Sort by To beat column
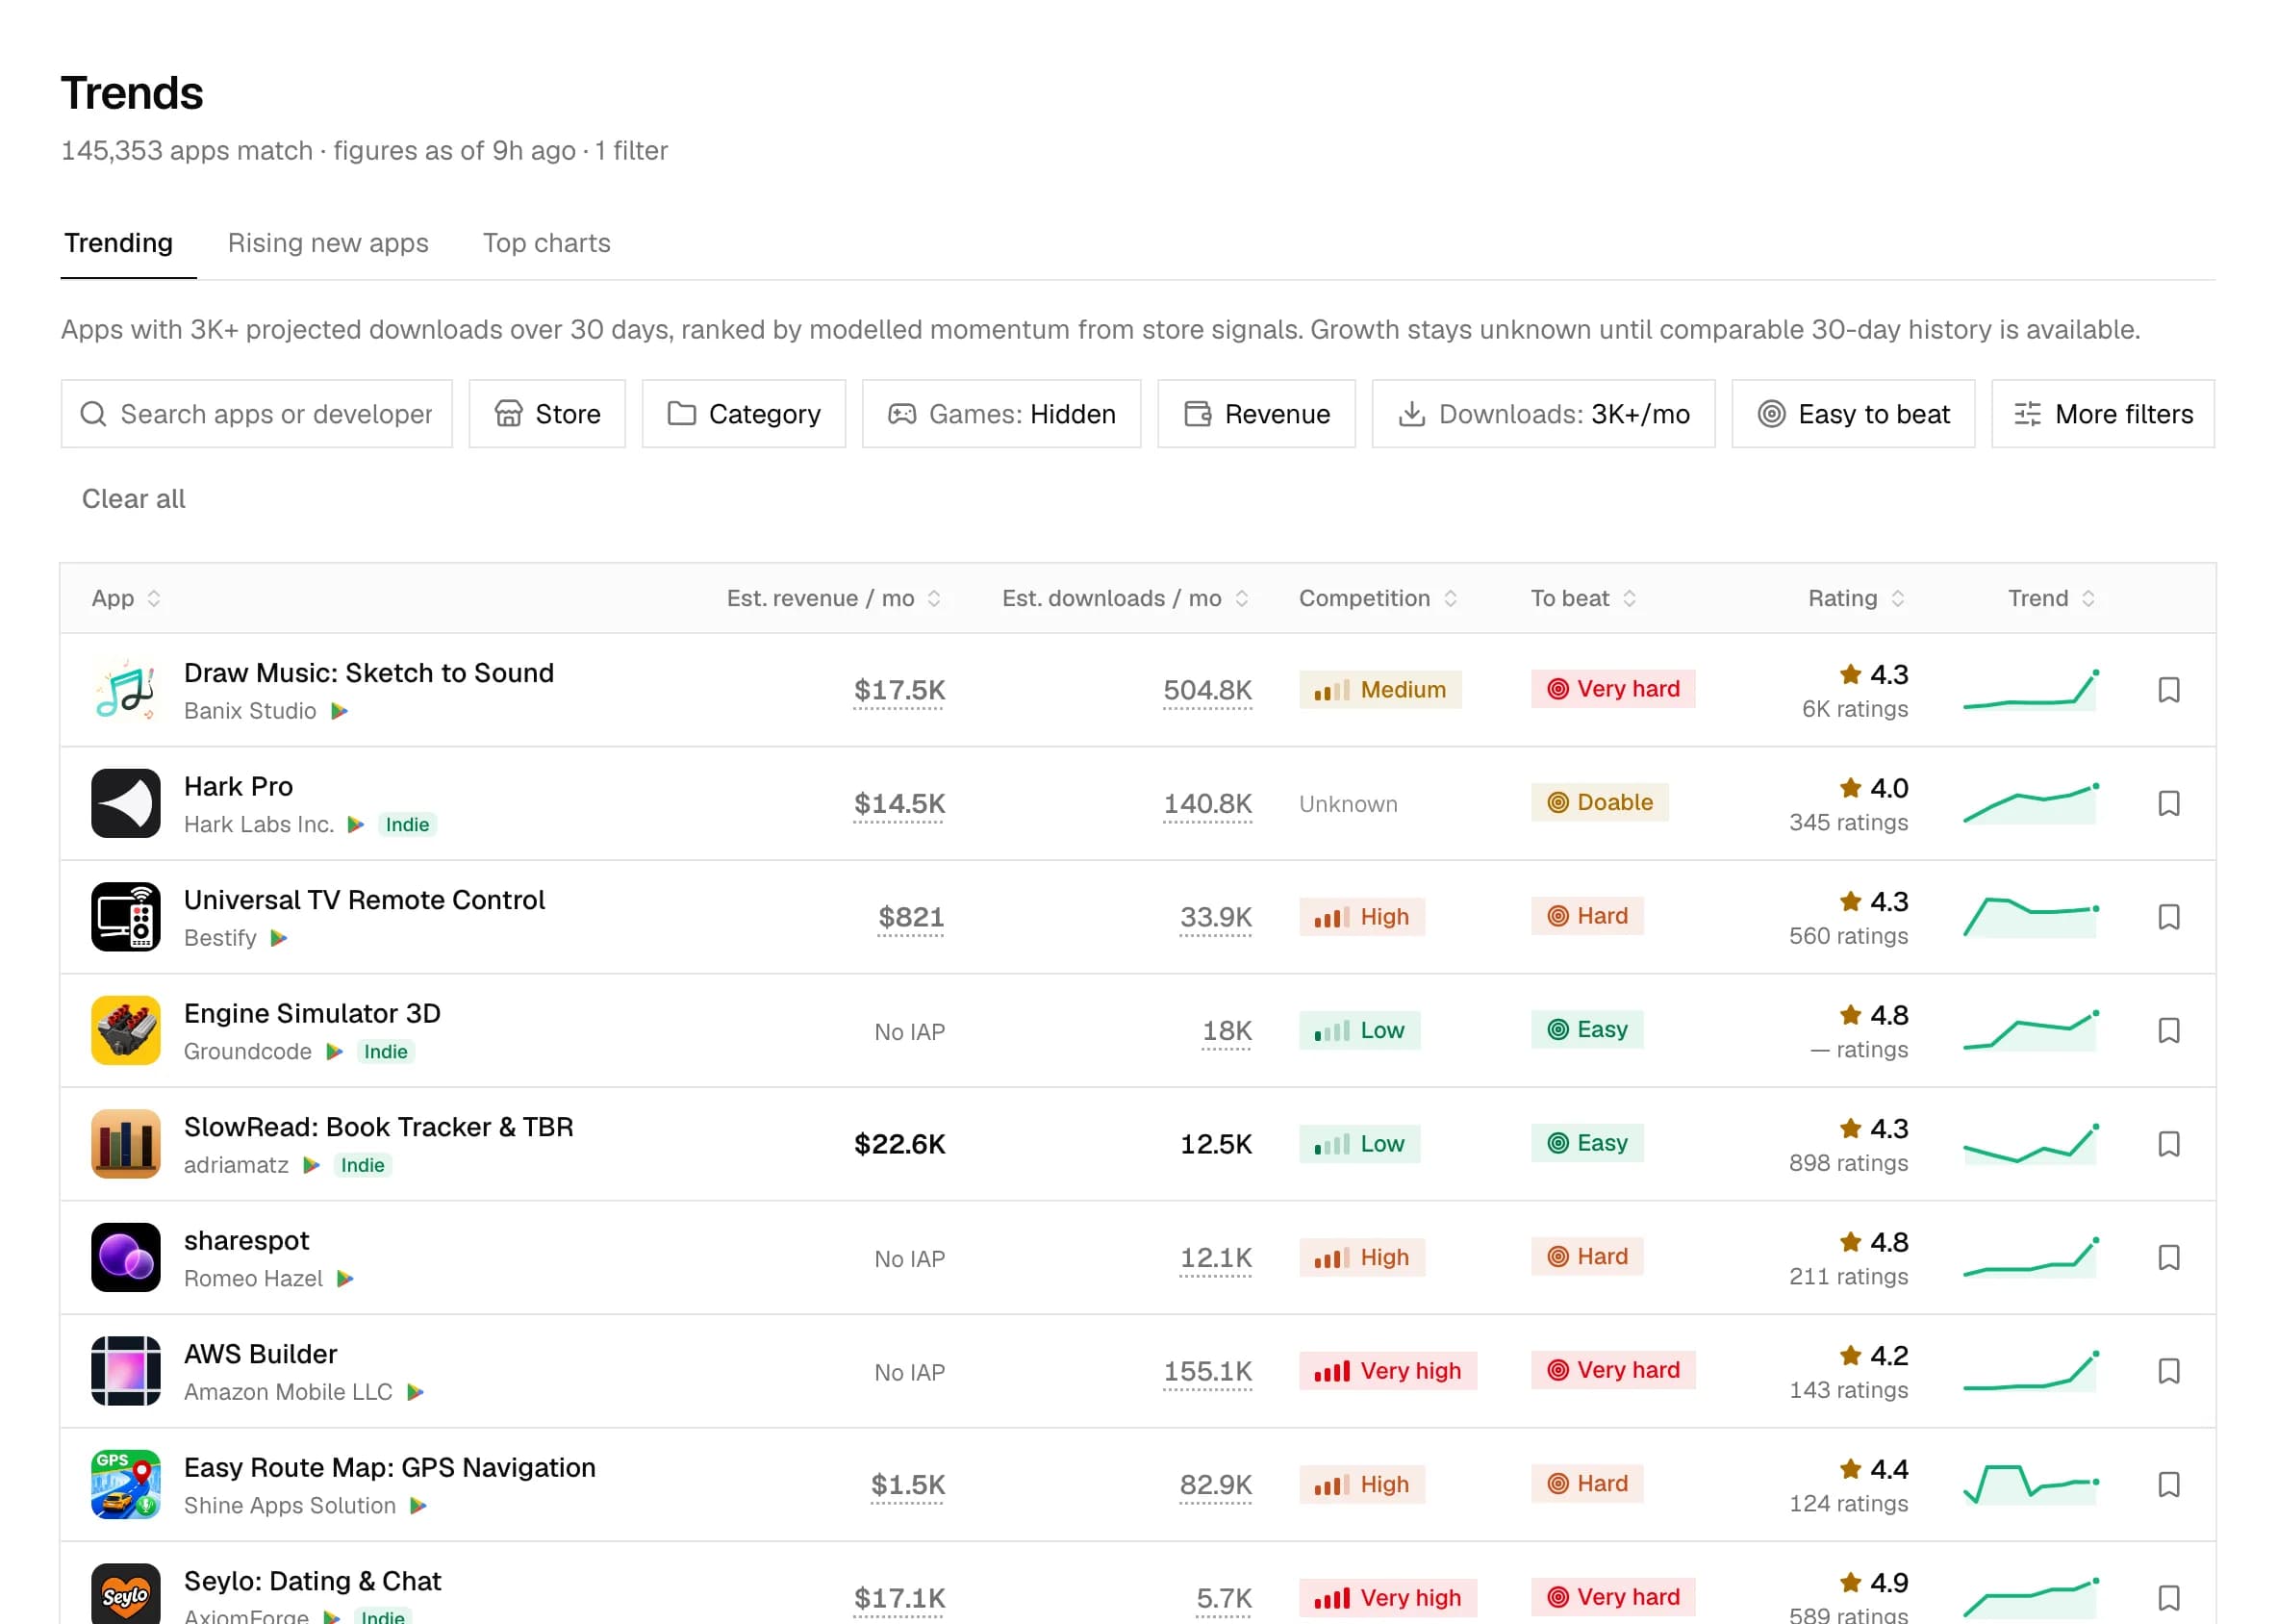This screenshot has width=2277, height=1624. (1583, 598)
